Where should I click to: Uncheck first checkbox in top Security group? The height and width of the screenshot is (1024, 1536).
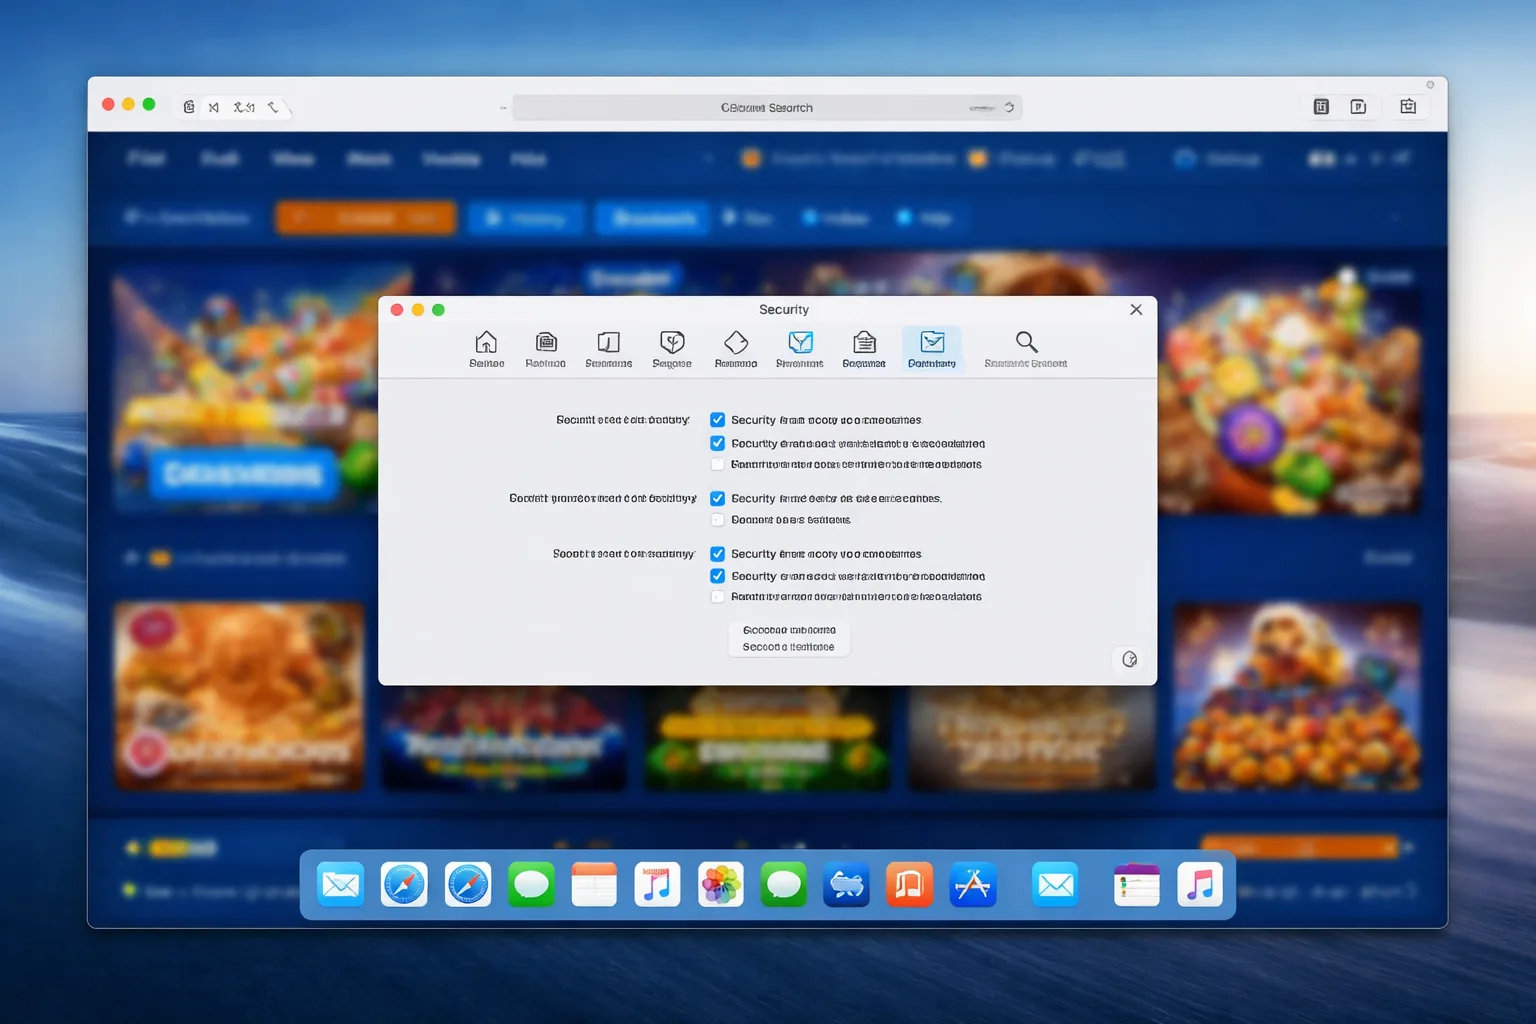[x=717, y=420]
